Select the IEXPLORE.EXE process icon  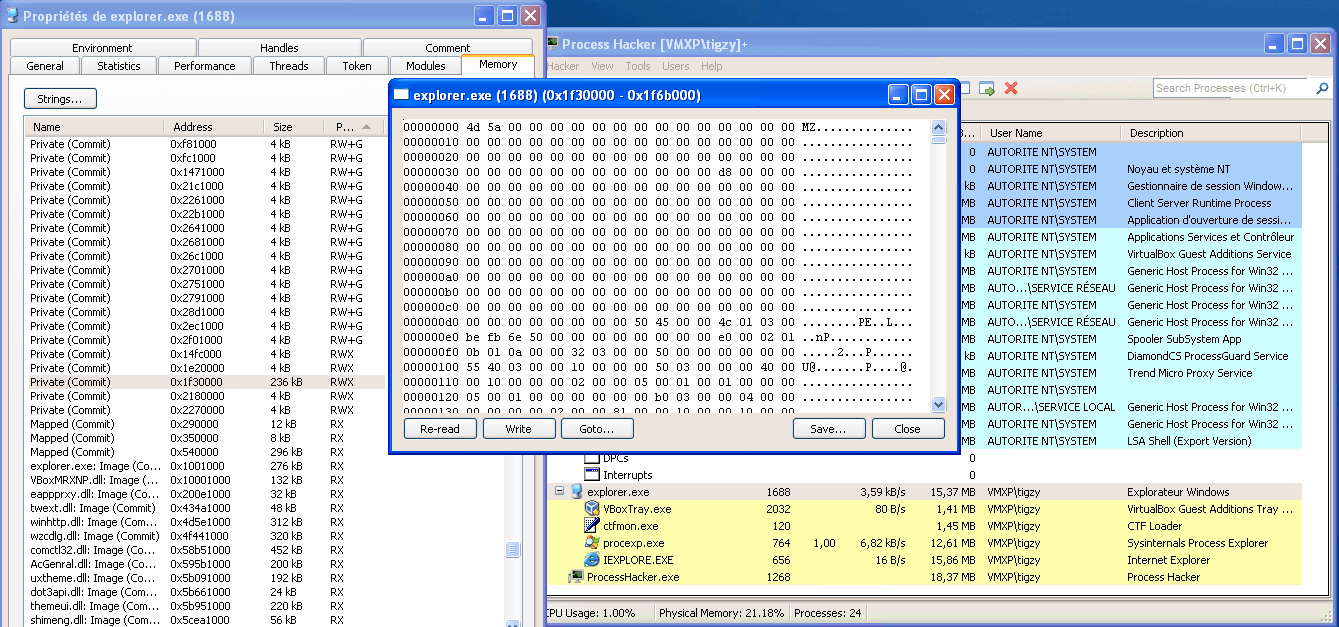[x=592, y=560]
